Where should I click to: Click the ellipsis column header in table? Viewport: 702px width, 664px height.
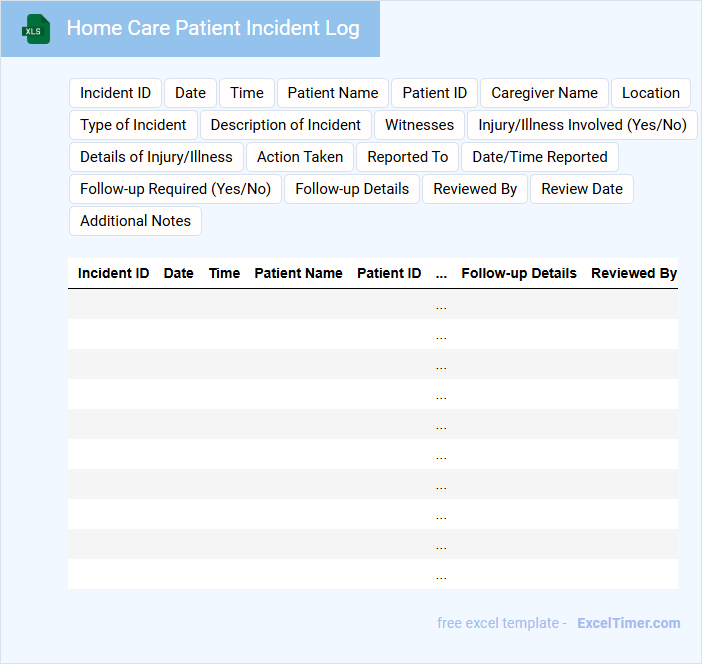441,273
